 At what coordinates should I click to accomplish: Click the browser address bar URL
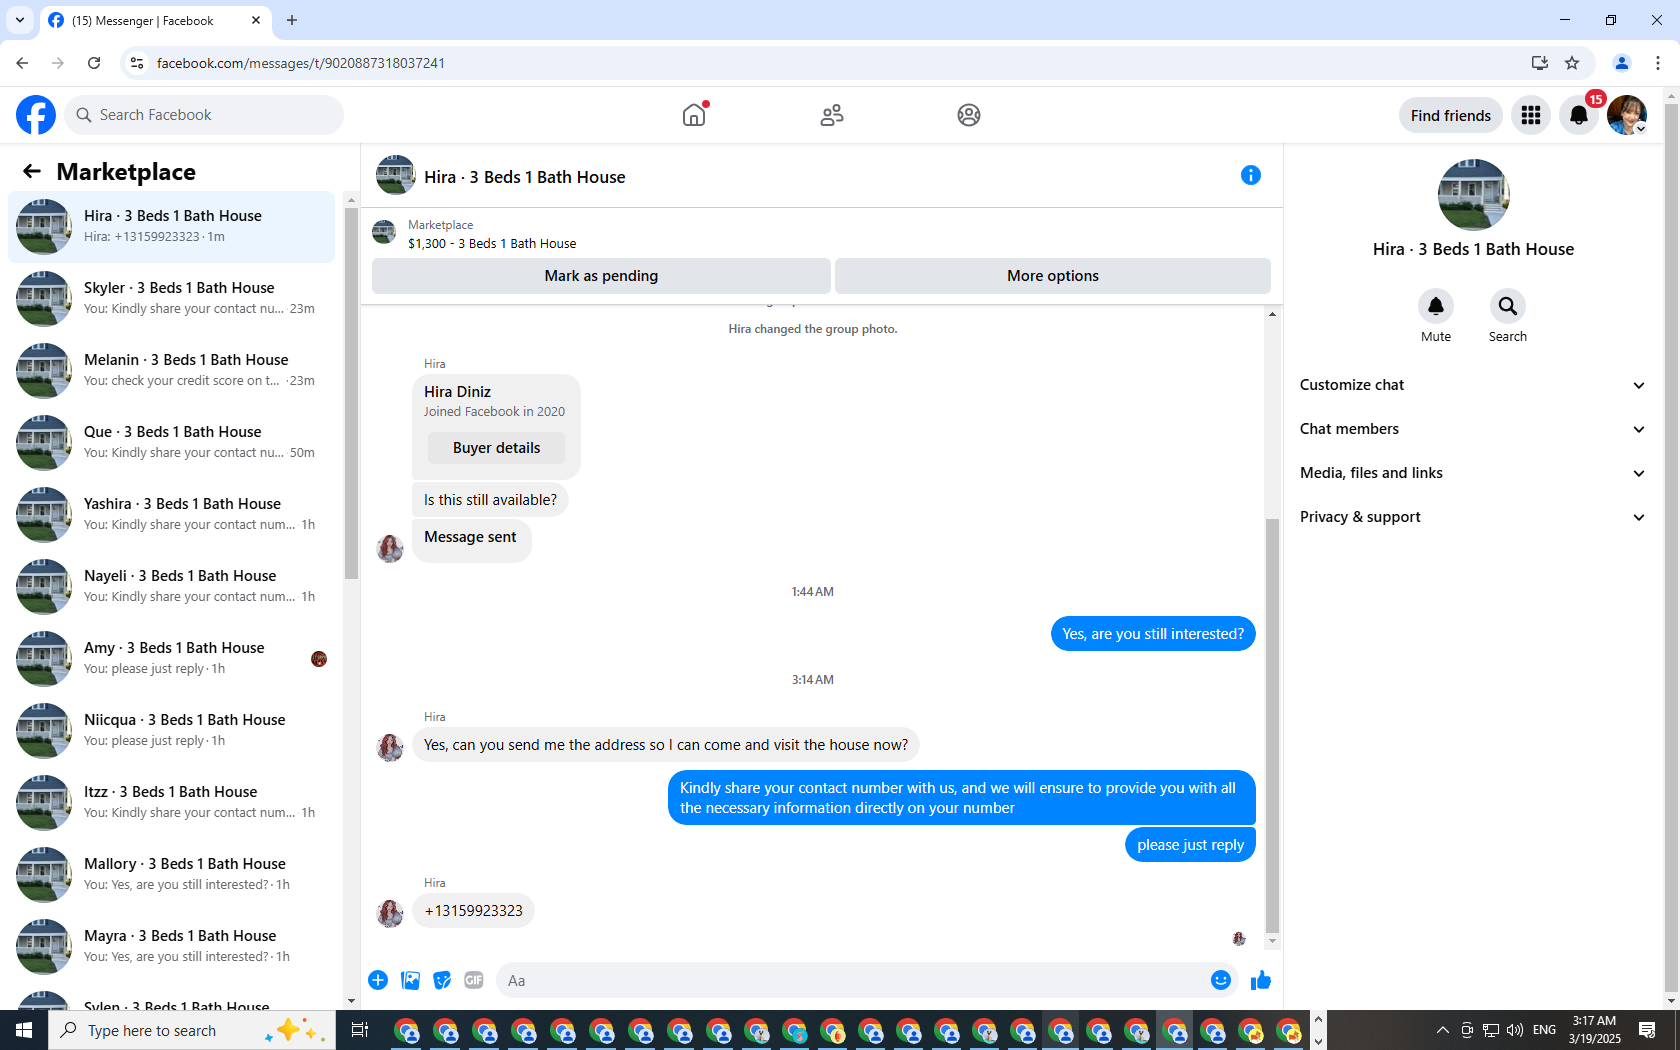pyautogui.click(x=301, y=63)
